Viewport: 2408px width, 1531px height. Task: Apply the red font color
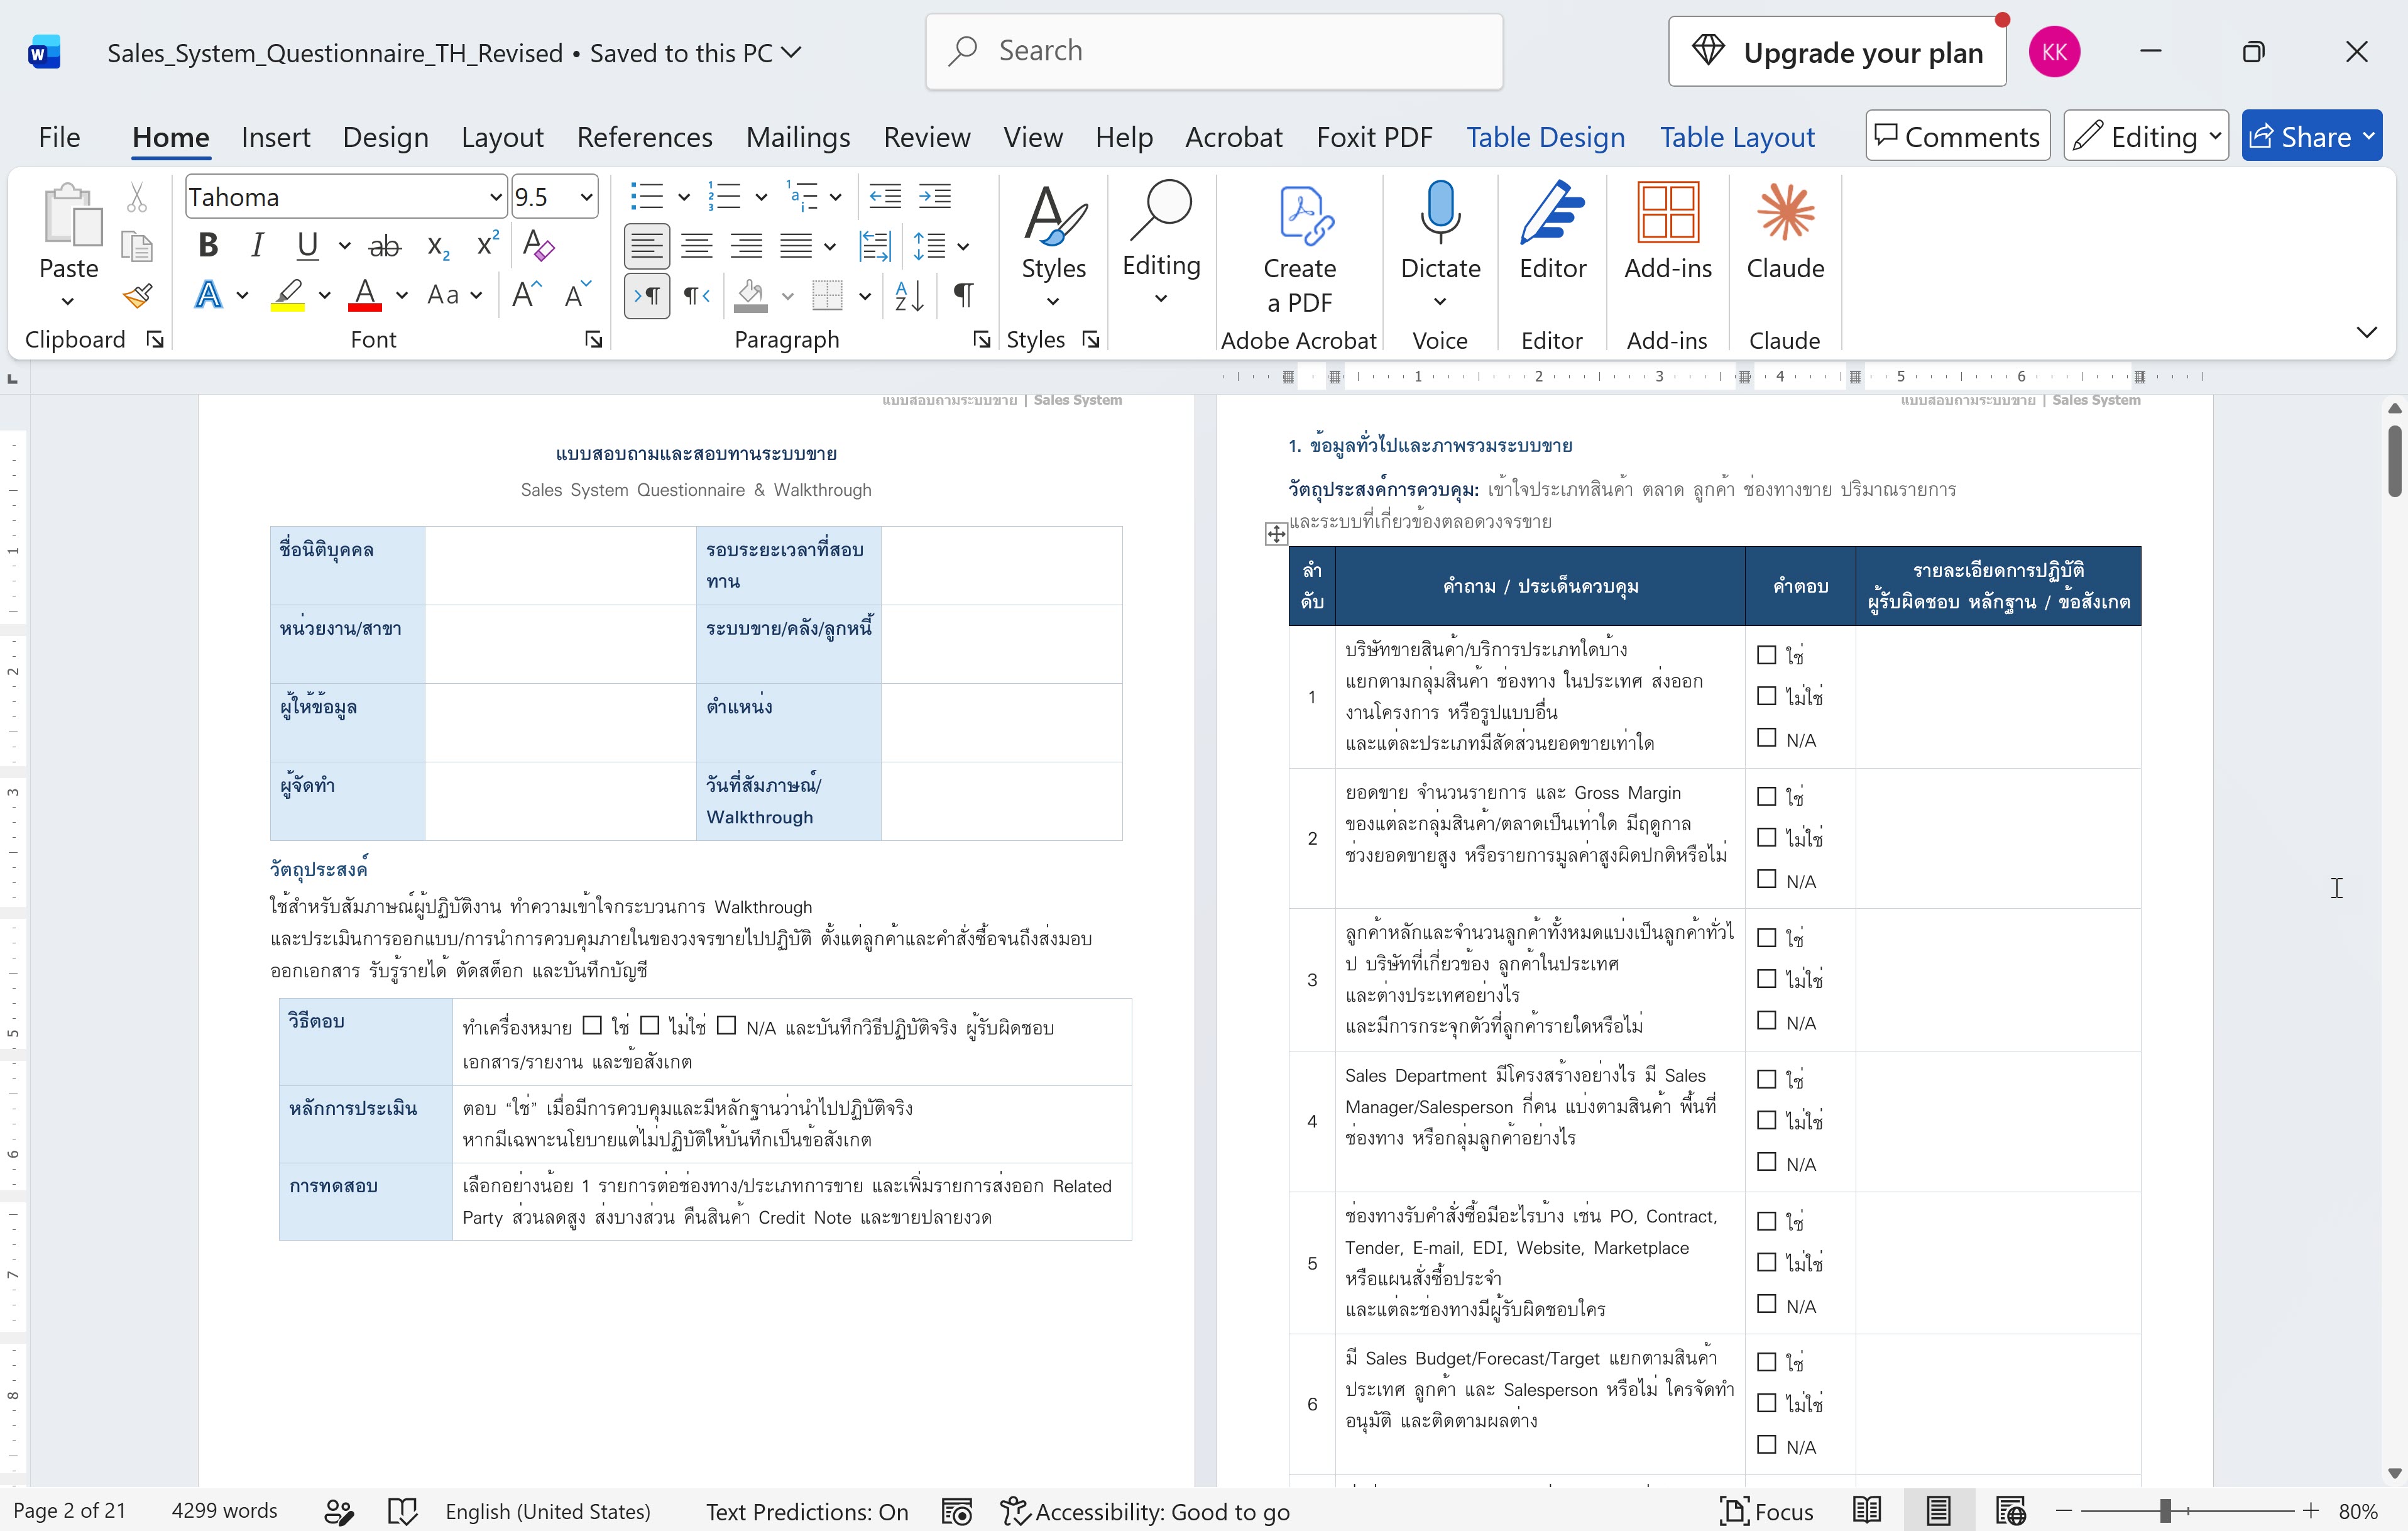coord(365,295)
